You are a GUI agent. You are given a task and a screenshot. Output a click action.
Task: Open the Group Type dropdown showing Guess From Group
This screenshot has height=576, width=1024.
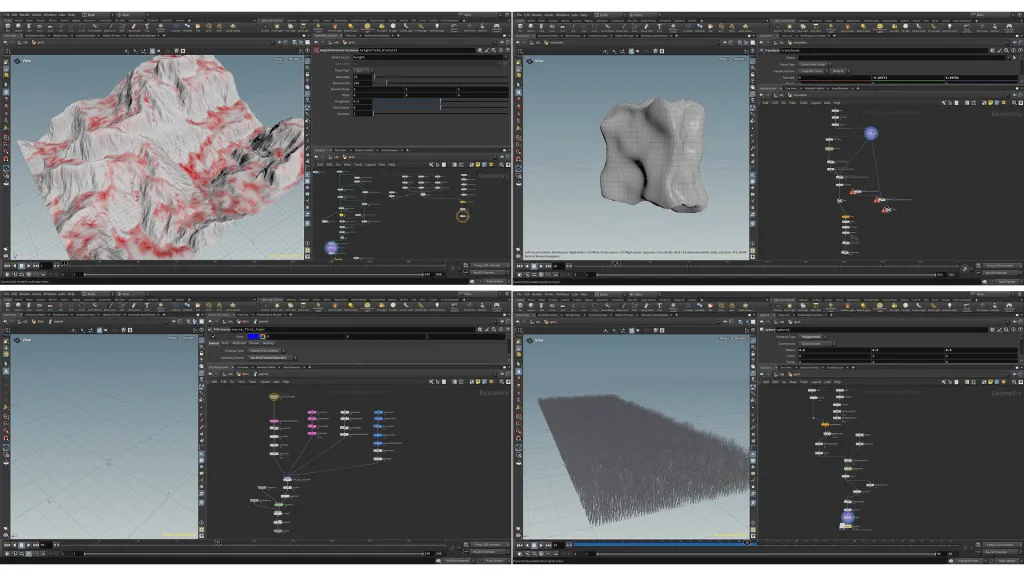point(813,64)
